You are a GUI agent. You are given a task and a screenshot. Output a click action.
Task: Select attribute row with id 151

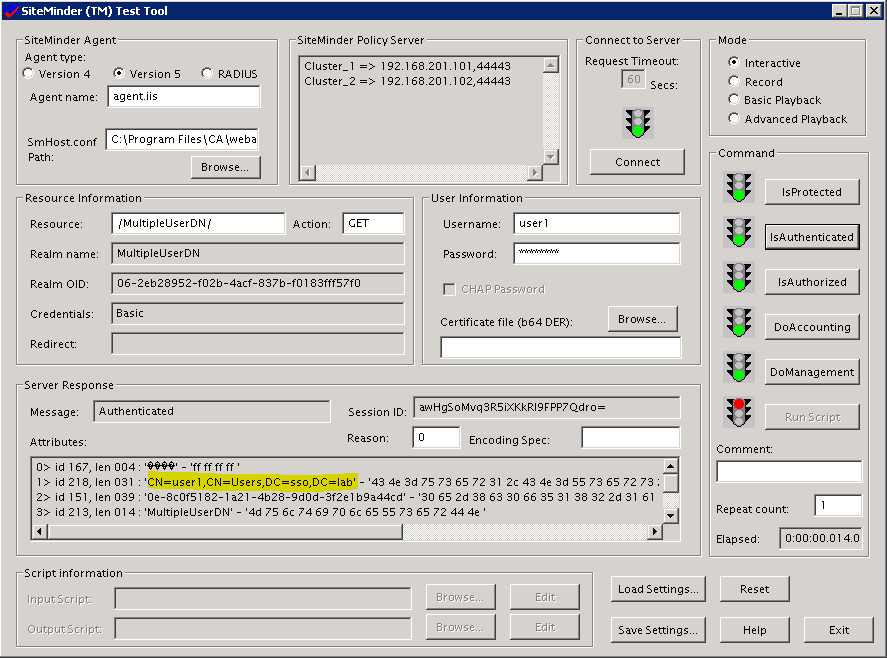pos(345,497)
